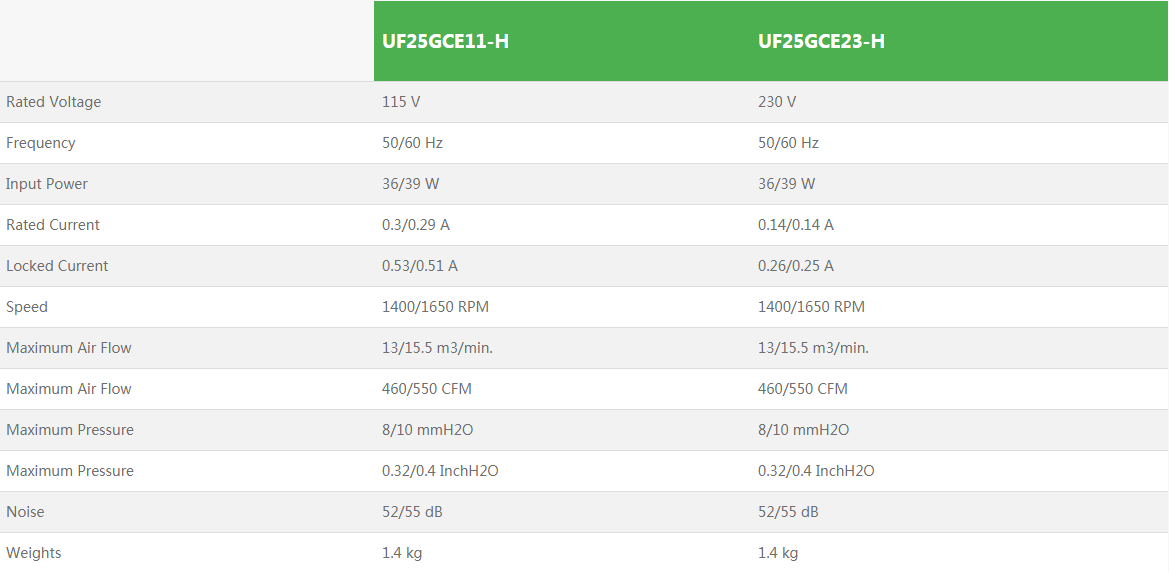
Task: Select the Frequency row label
Action: pyautogui.click(x=41, y=143)
